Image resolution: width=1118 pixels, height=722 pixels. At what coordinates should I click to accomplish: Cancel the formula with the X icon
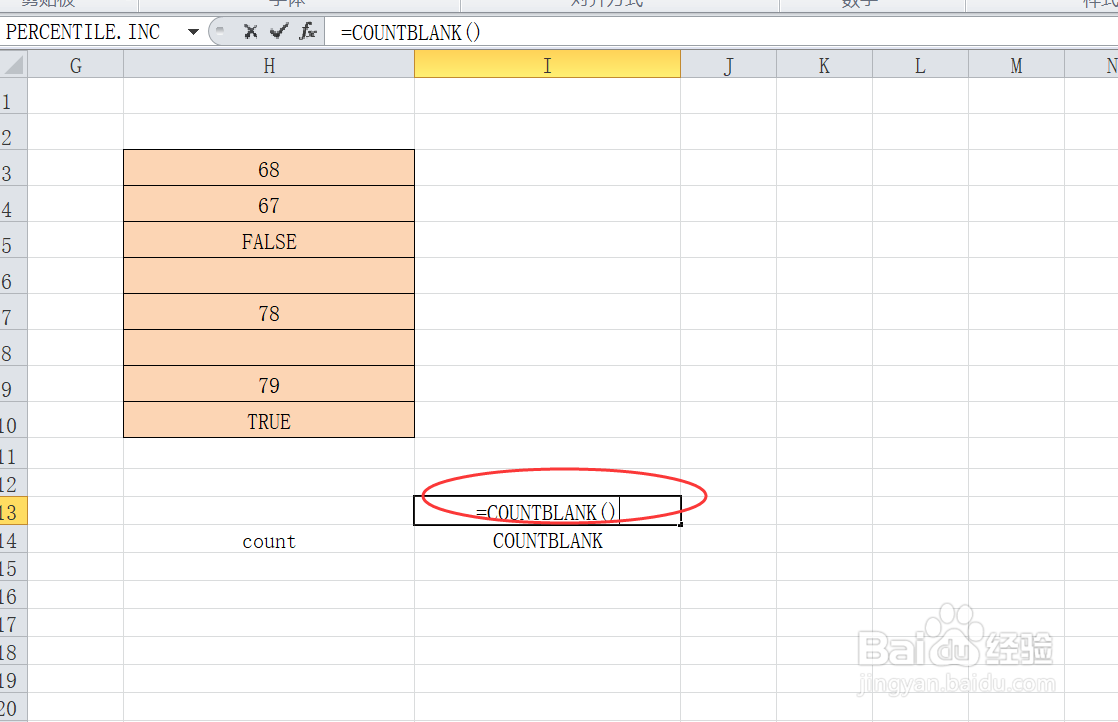(250, 31)
